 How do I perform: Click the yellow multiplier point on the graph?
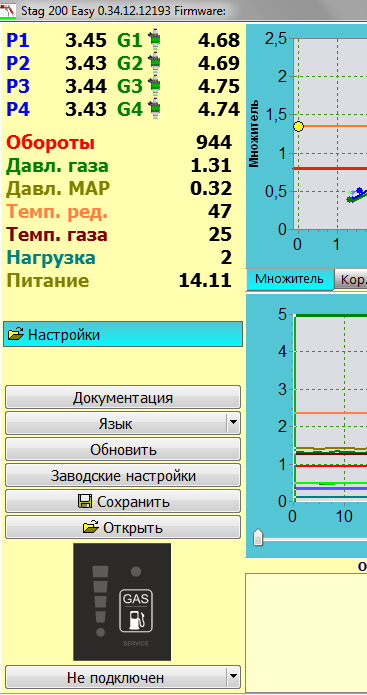[298, 126]
